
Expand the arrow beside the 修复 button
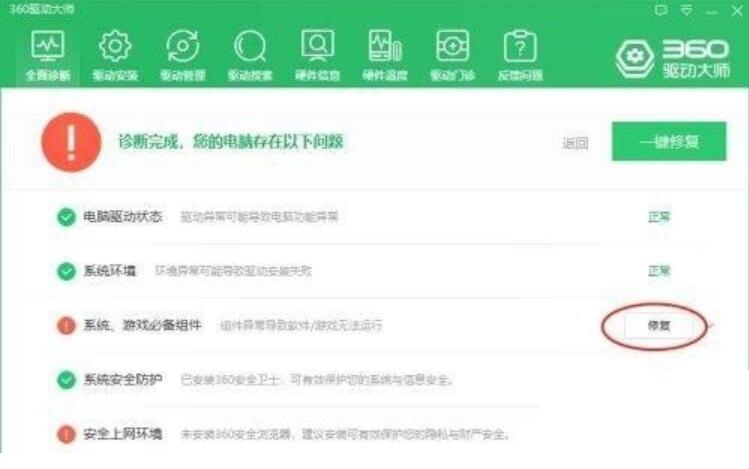tap(711, 326)
